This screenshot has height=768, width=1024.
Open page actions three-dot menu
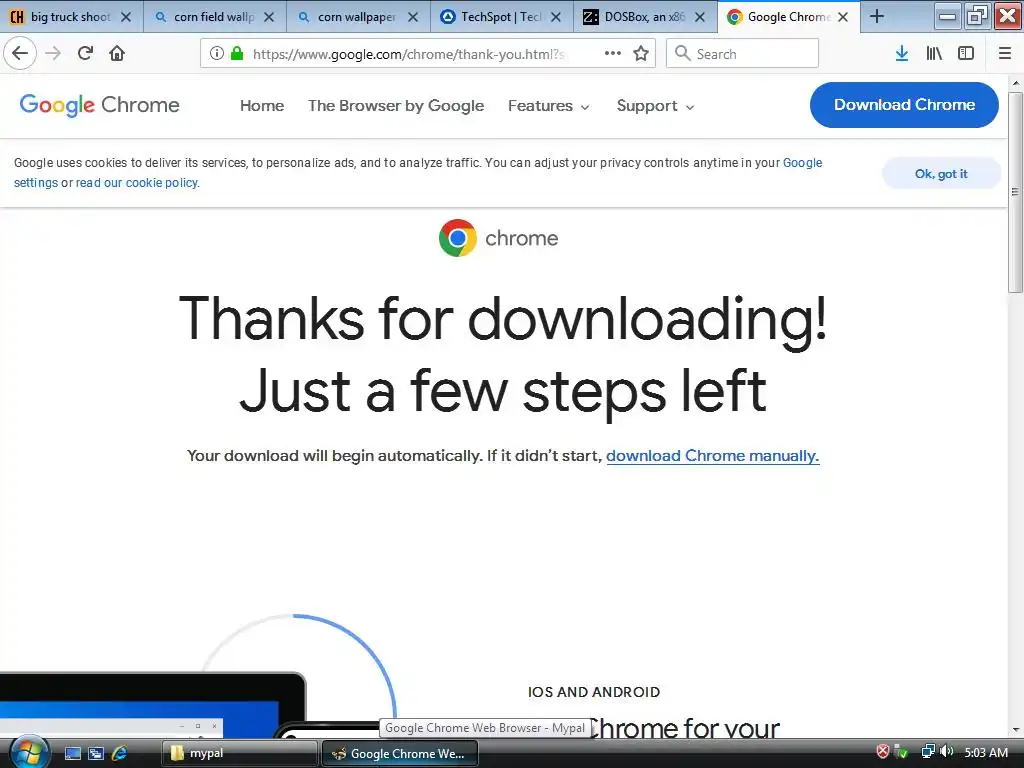pyautogui.click(x=613, y=54)
